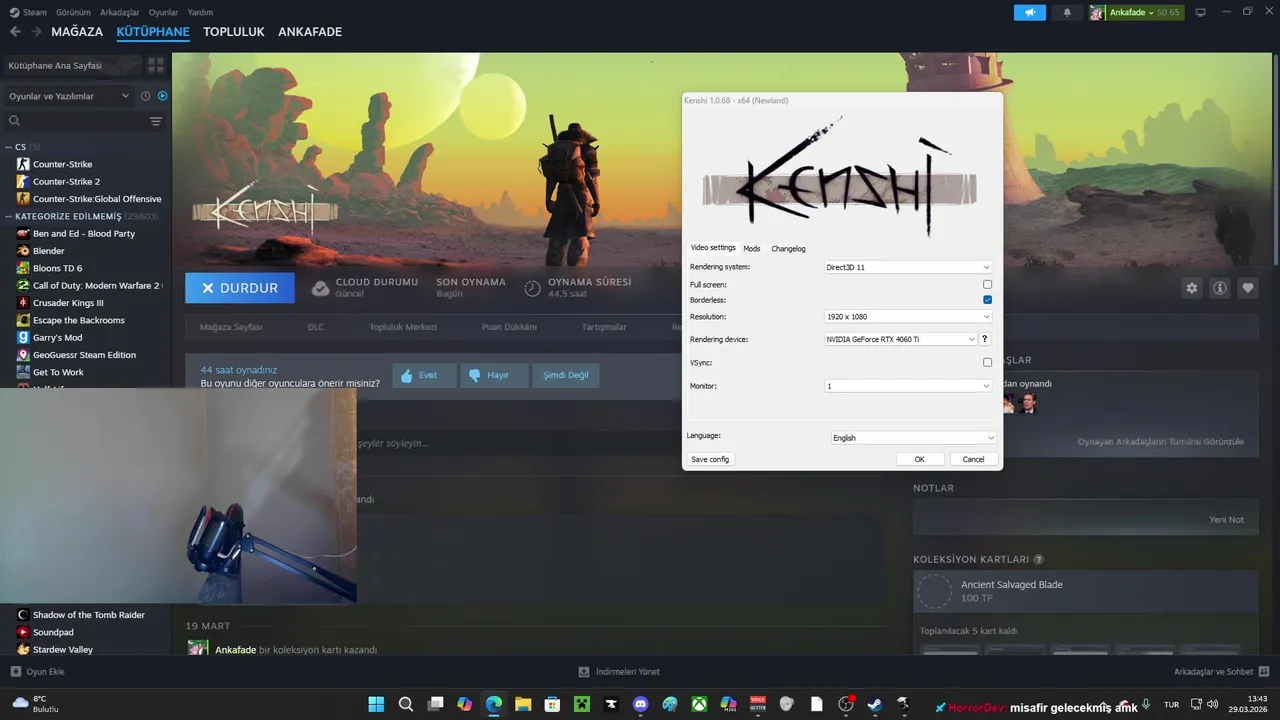Screen dimensions: 1280x720
Task: Click the Şimdi Değil button
Action: (566, 375)
